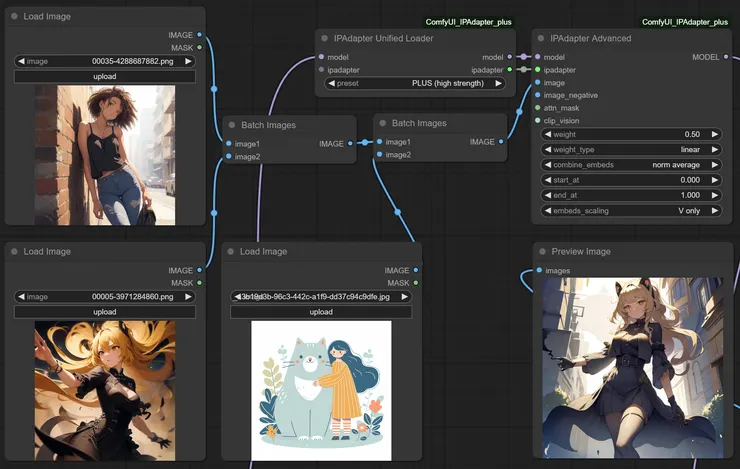740x469 pixels.
Task: Click the ComfyUI_IPAdapter_plus badge above IPAdapter Advanced
Action: (685, 22)
